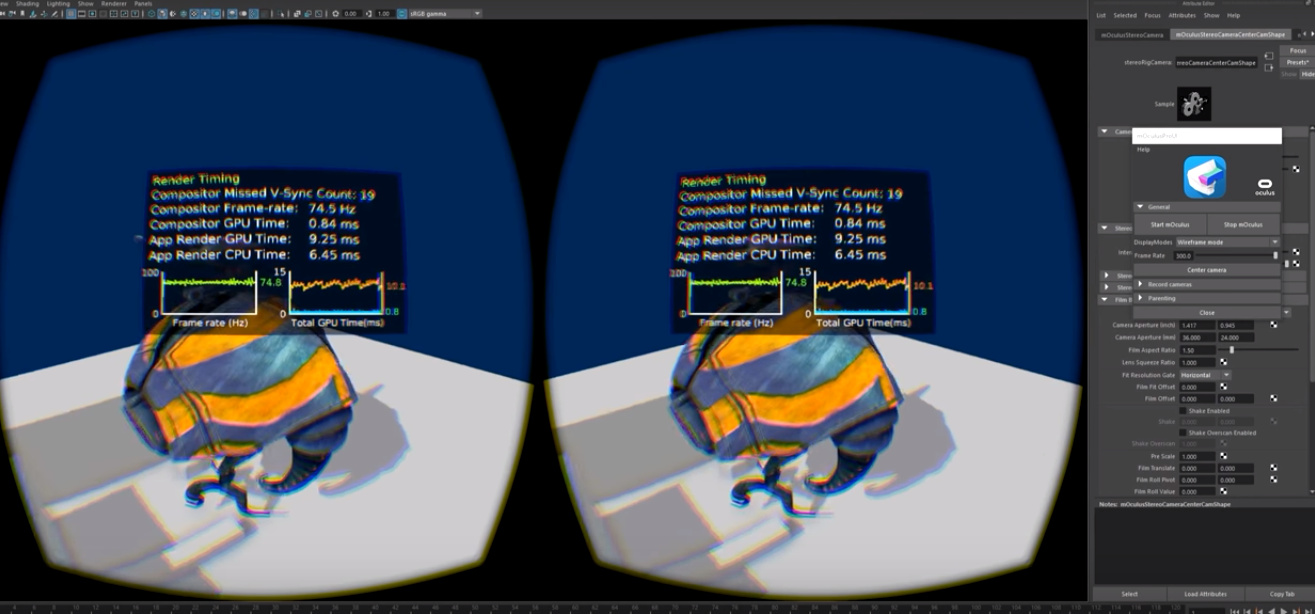The width and height of the screenshot is (1315, 614).
Task: Click the Focus button in Attribute Editor
Action: pos(1298,50)
